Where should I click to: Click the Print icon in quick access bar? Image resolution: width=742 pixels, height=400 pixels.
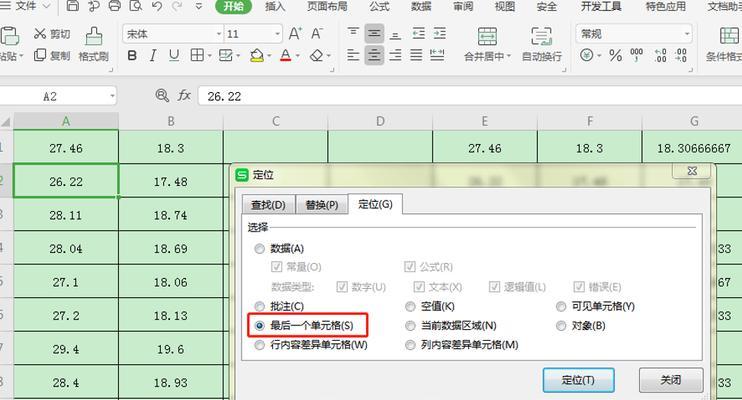tap(115, 6)
